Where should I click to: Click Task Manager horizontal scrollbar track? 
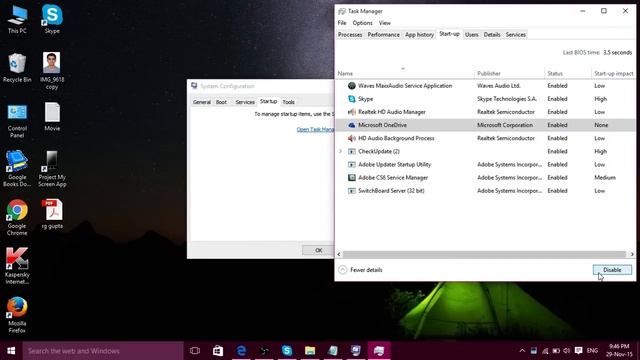[484, 254]
